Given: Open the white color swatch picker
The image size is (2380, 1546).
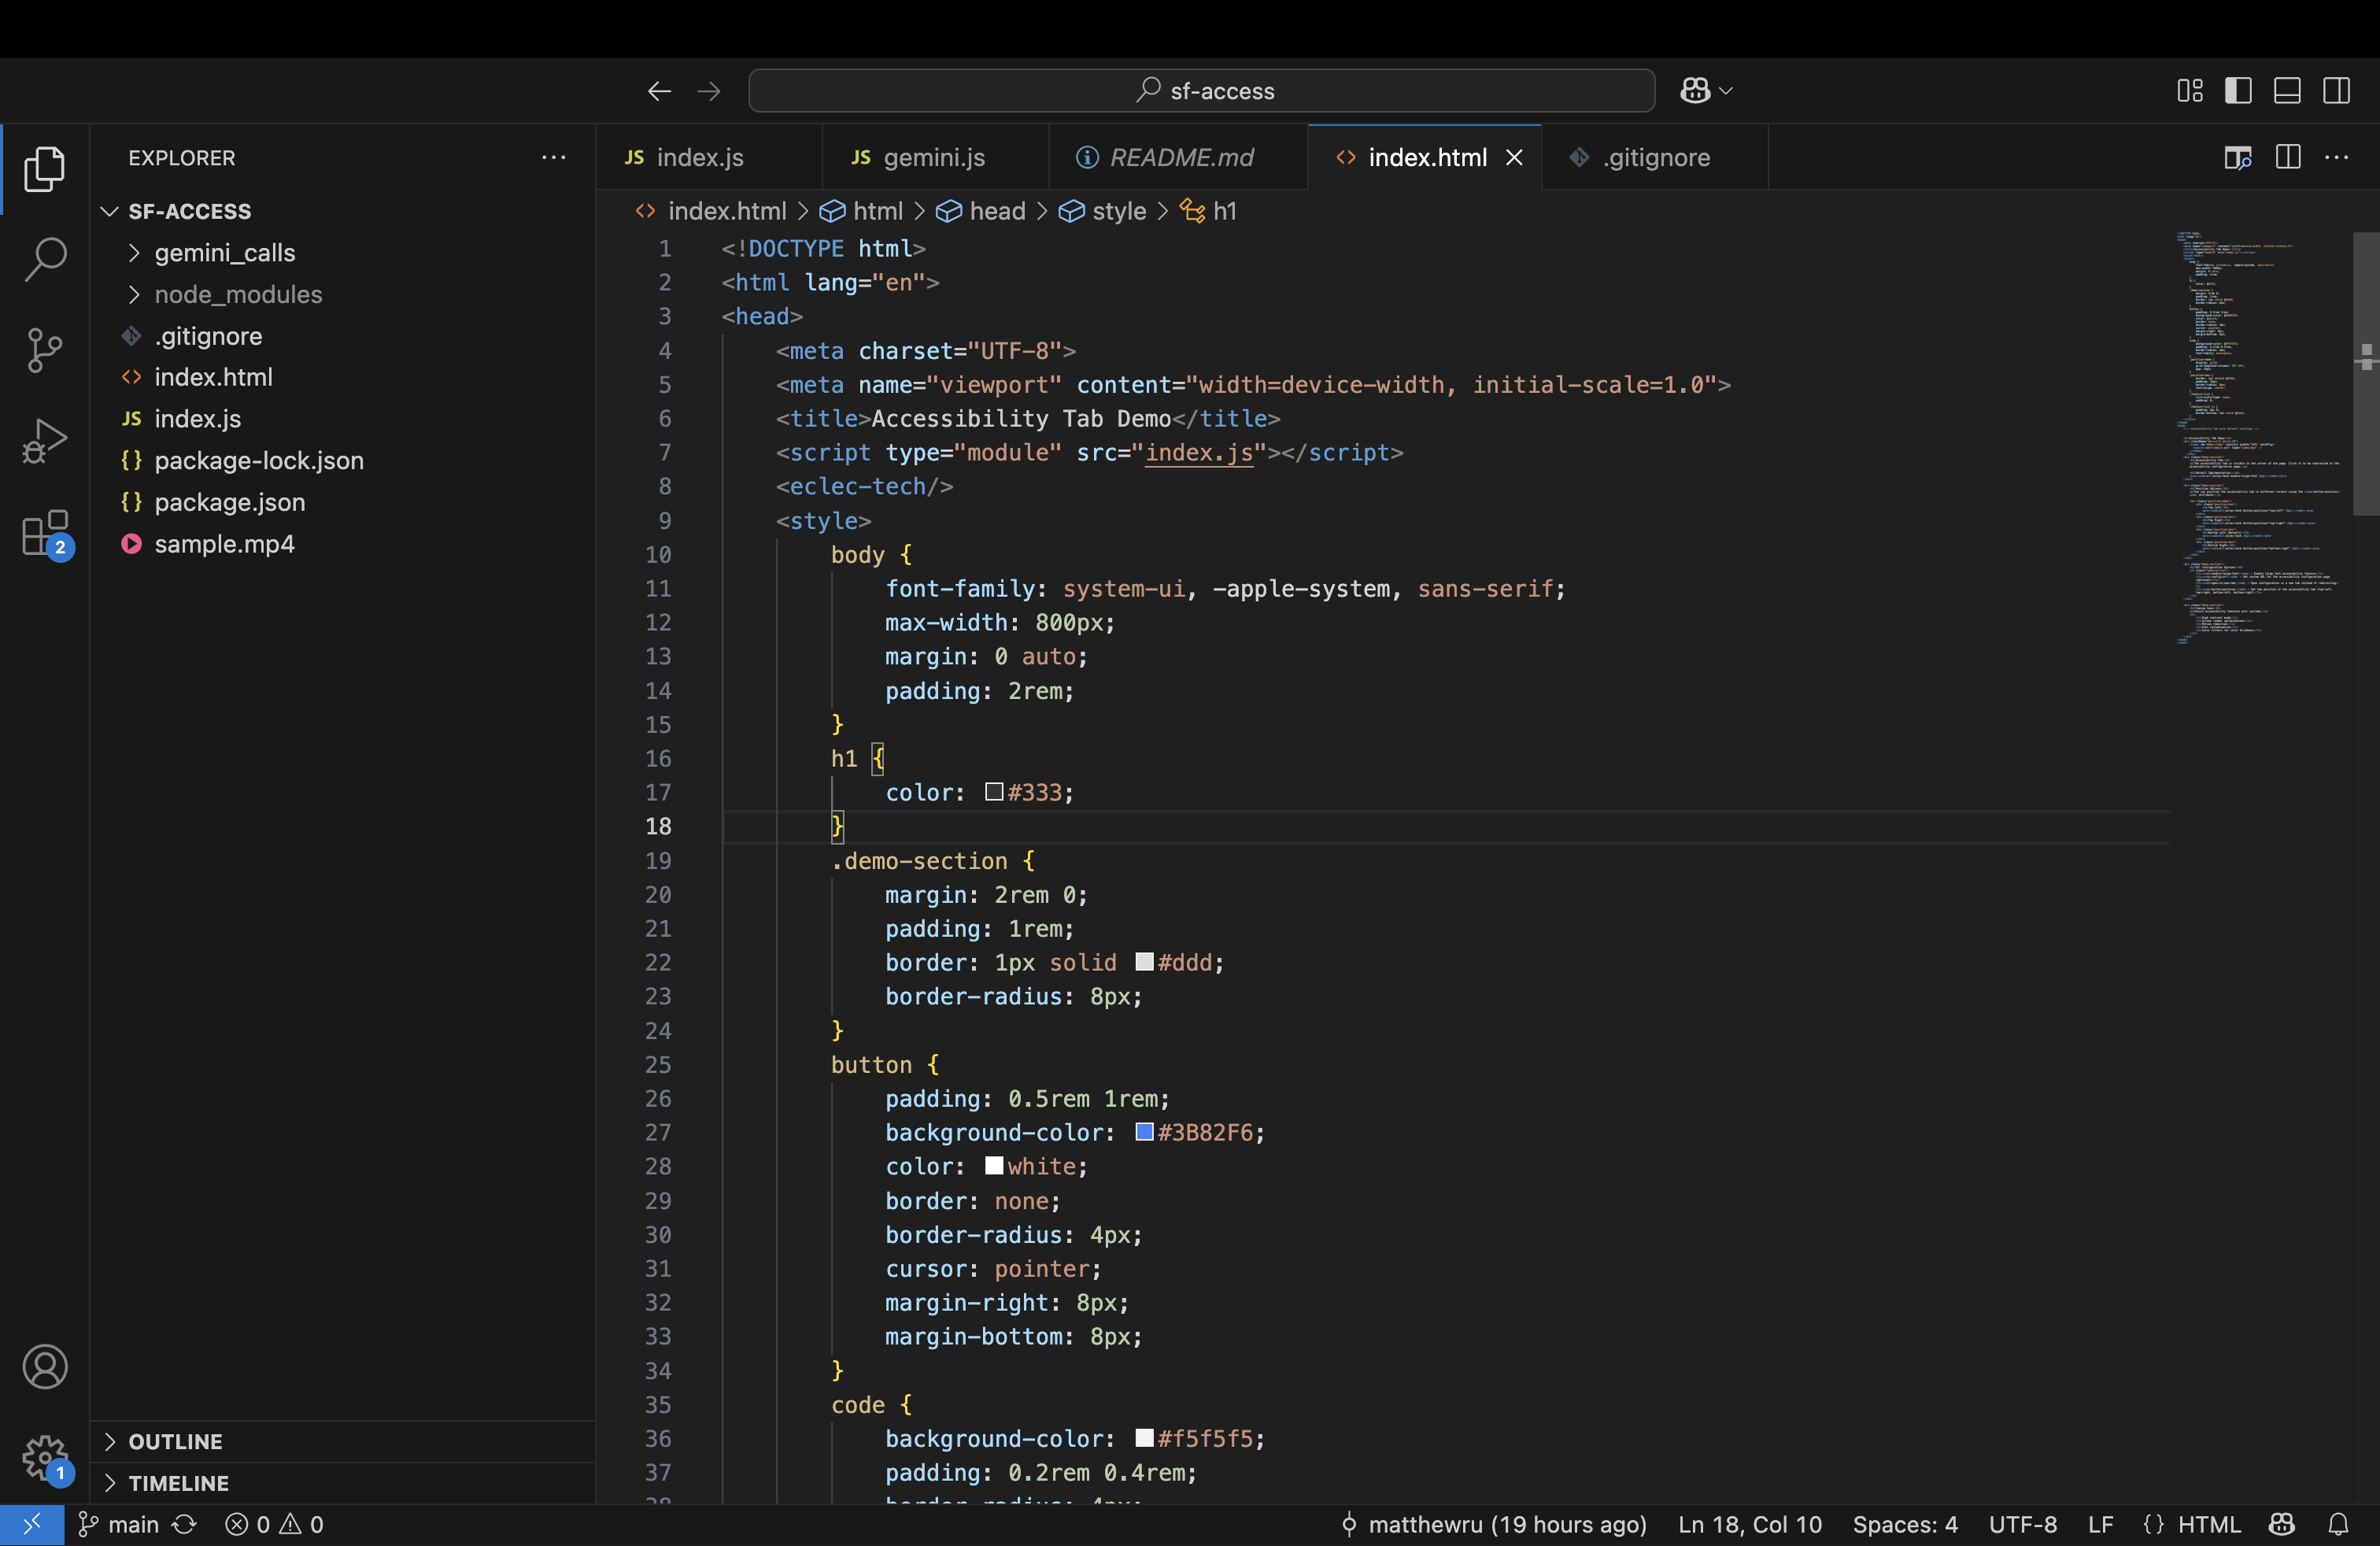Looking at the screenshot, I should click(x=994, y=1166).
